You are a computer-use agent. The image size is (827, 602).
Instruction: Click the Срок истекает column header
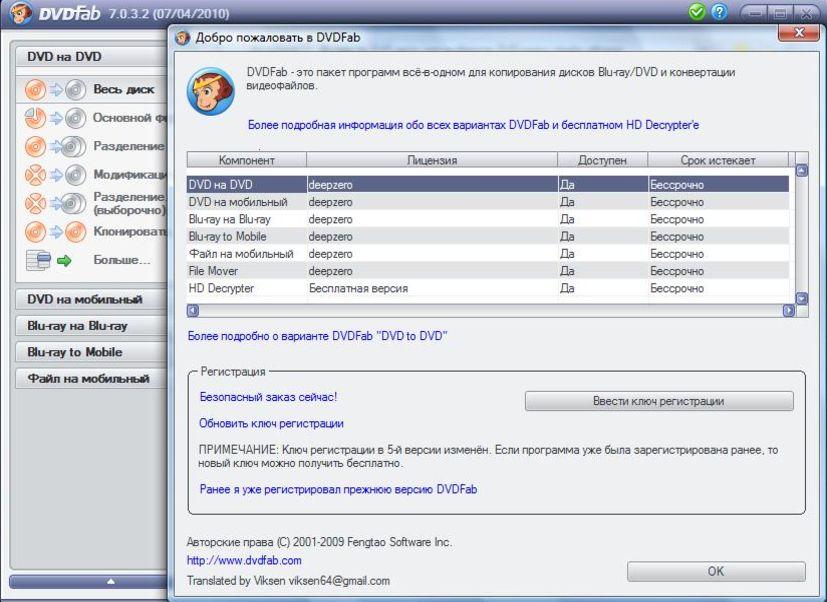[717, 160]
